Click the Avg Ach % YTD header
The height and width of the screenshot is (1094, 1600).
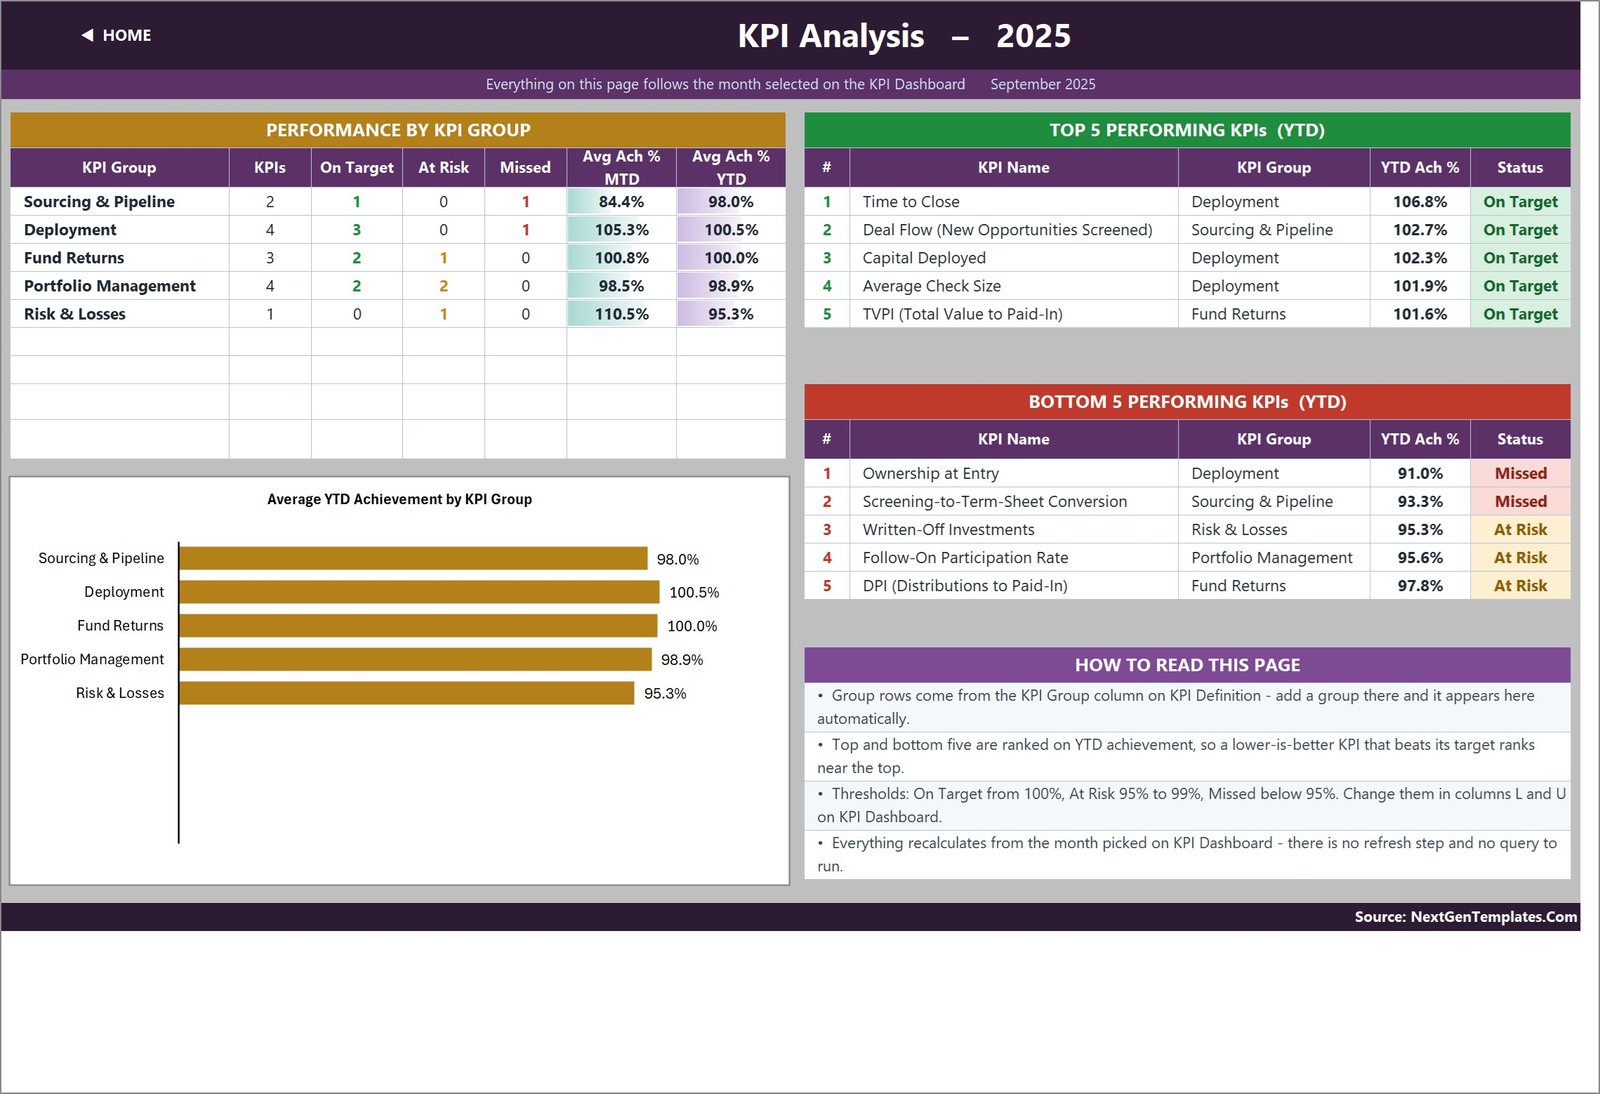(x=731, y=167)
